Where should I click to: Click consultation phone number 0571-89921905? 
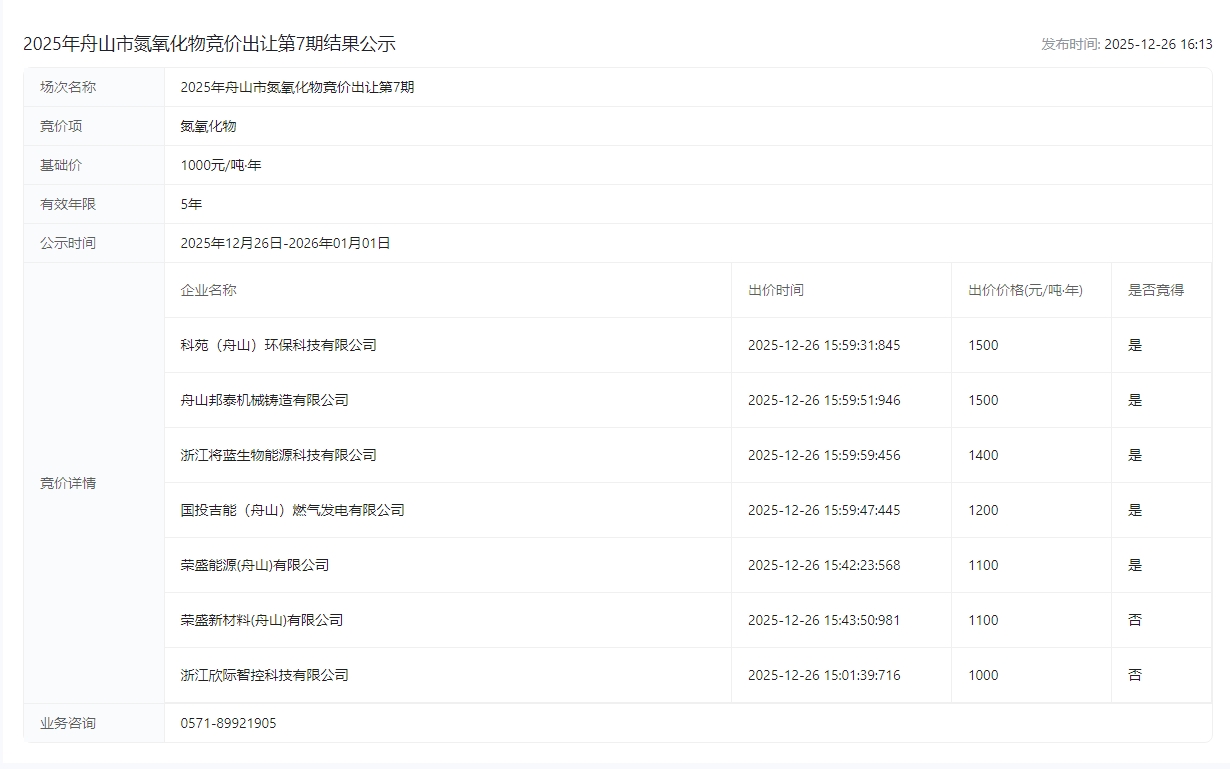click(228, 723)
